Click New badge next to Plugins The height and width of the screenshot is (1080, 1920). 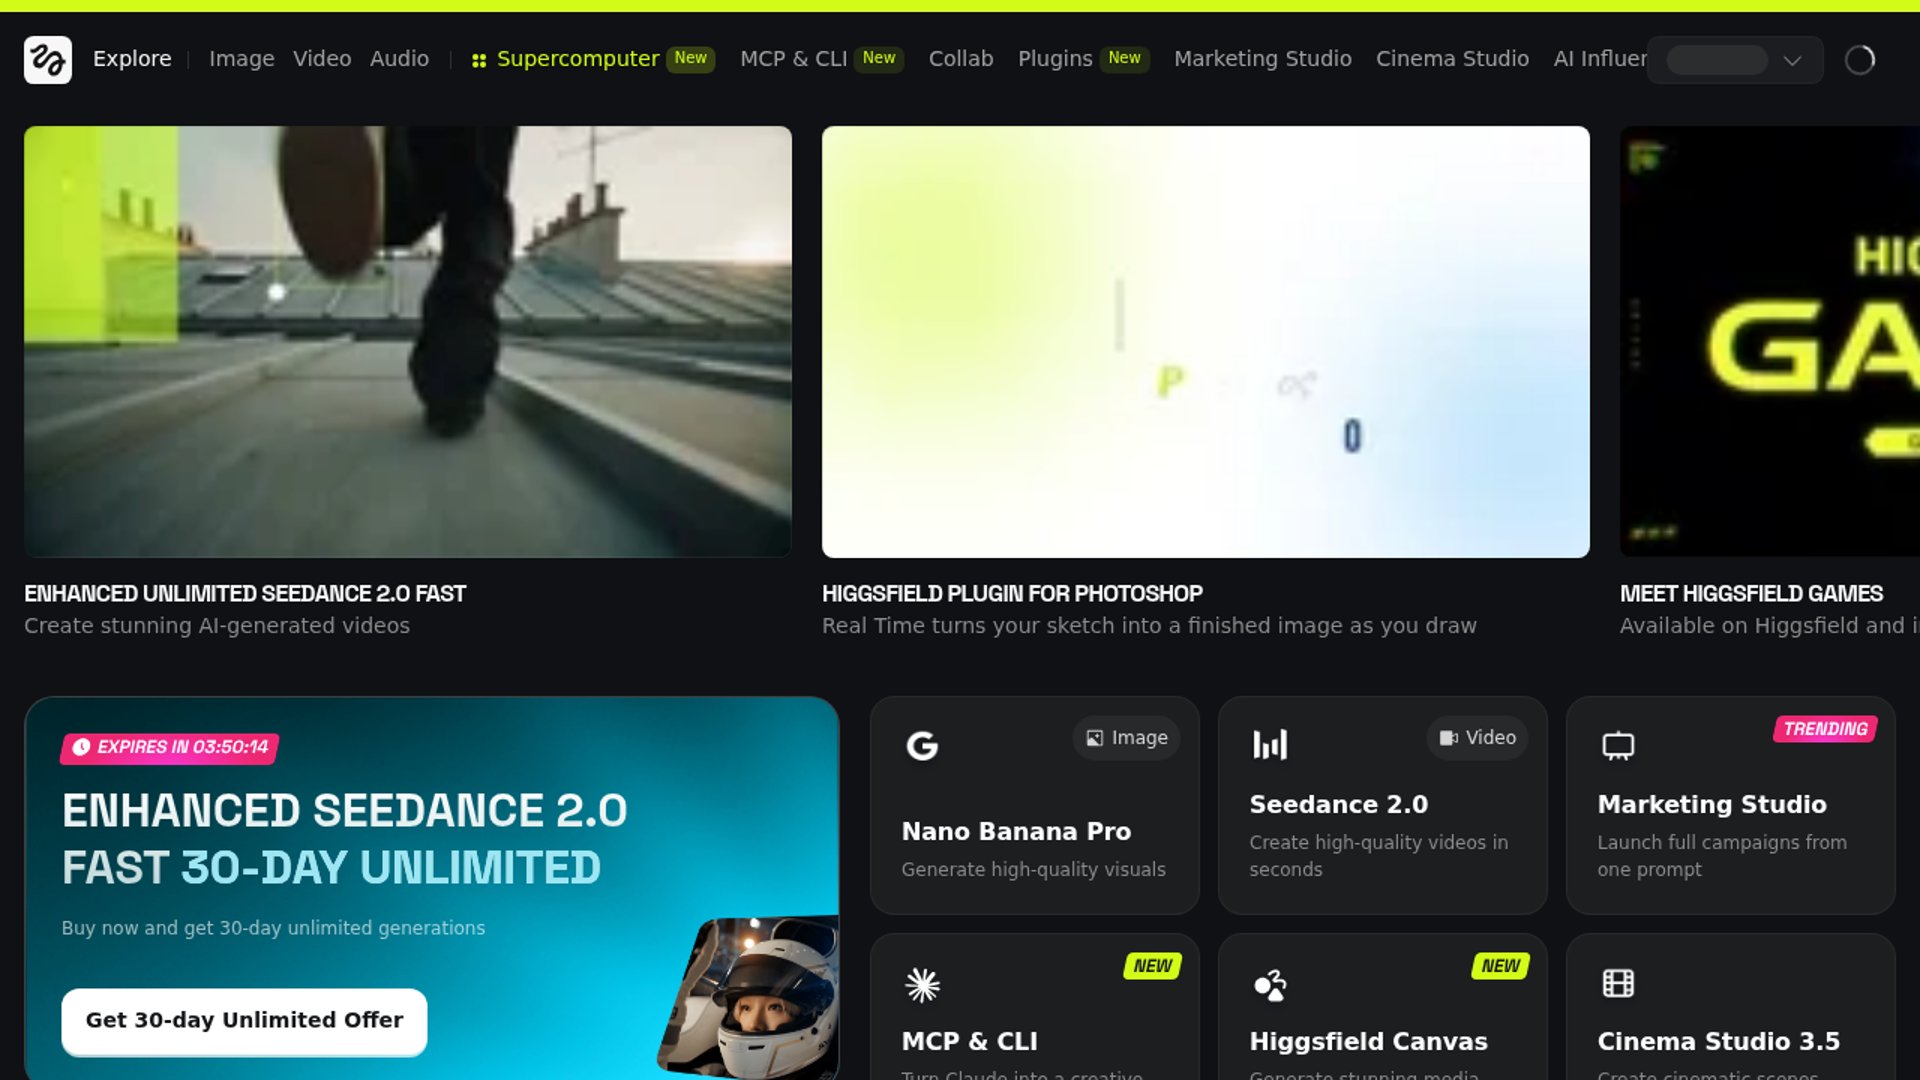click(1124, 59)
